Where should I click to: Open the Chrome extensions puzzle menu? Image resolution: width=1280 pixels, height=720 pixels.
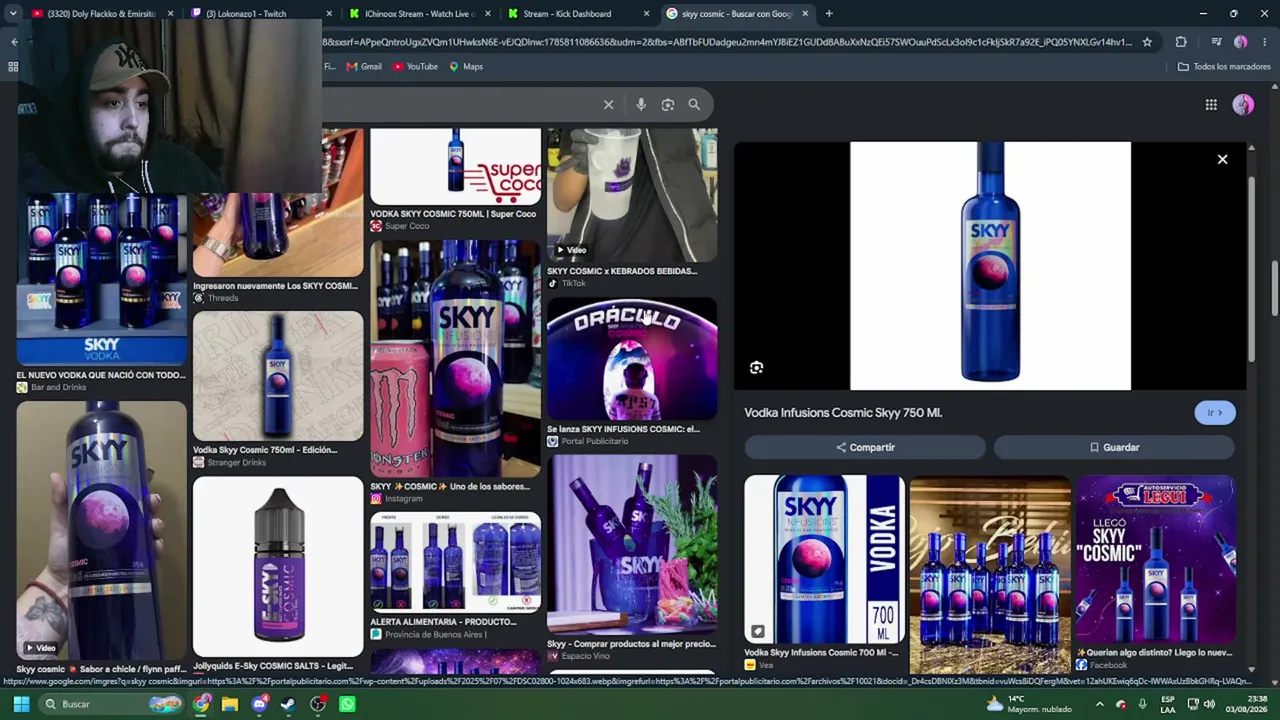pos(1181,42)
